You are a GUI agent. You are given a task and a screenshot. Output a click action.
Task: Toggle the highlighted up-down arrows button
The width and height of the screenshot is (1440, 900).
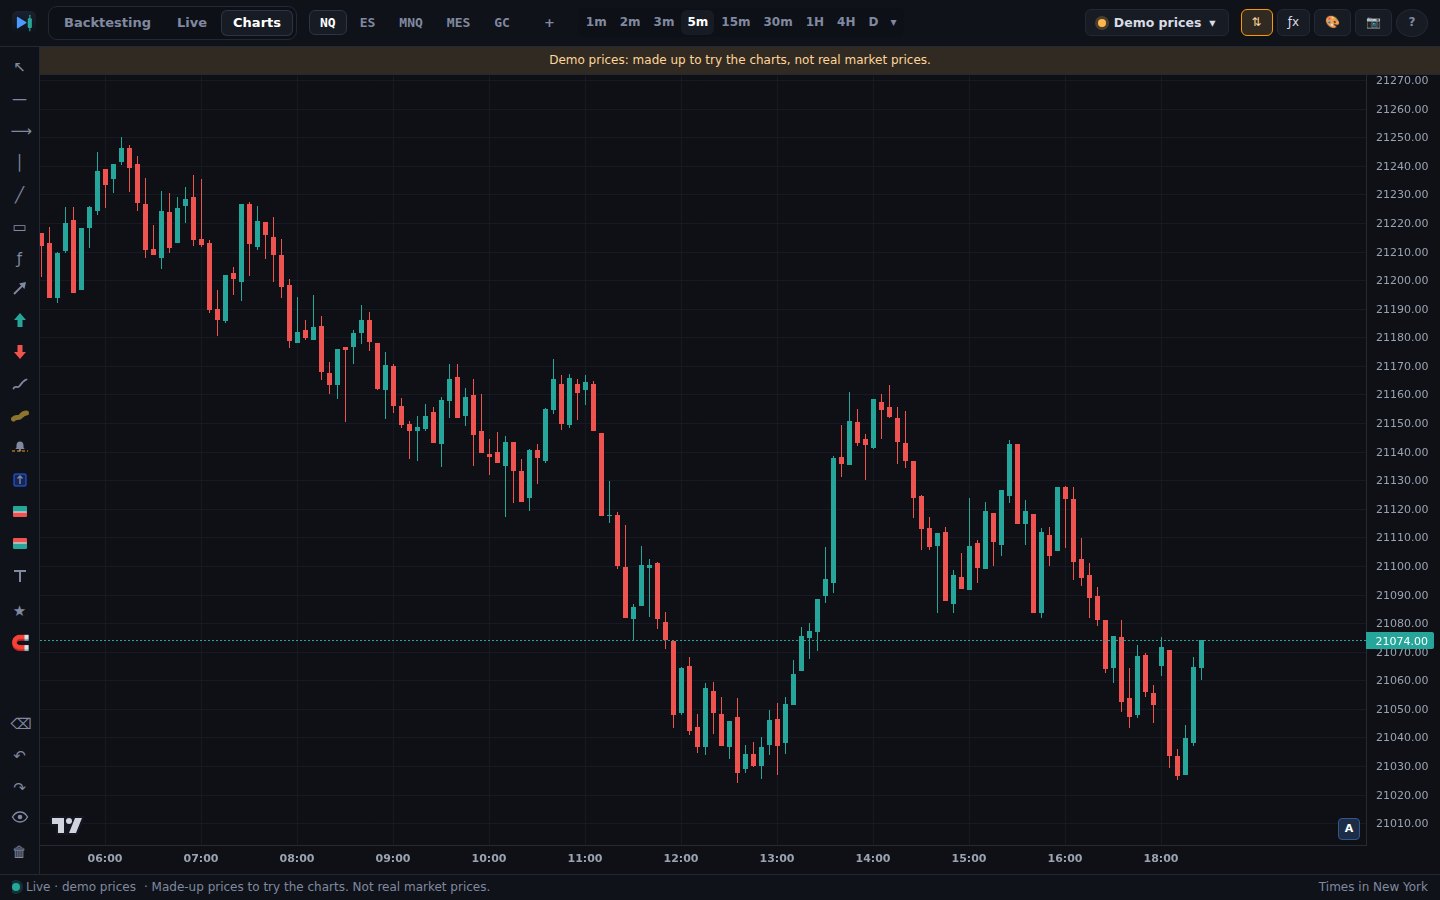1256,22
